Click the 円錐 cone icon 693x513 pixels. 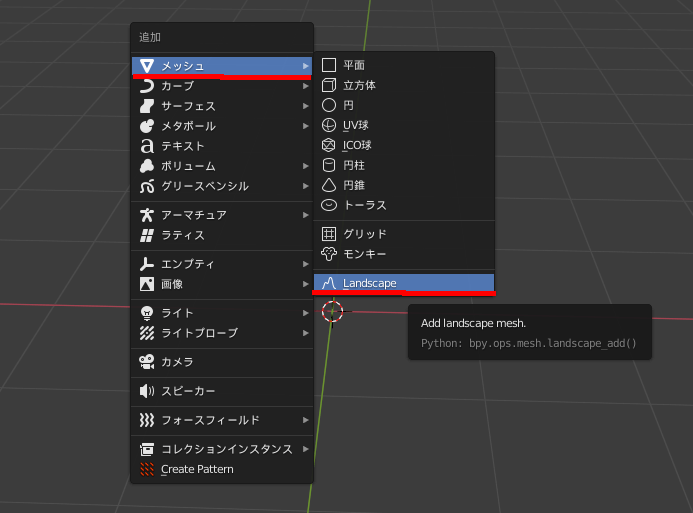tap(329, 185)
